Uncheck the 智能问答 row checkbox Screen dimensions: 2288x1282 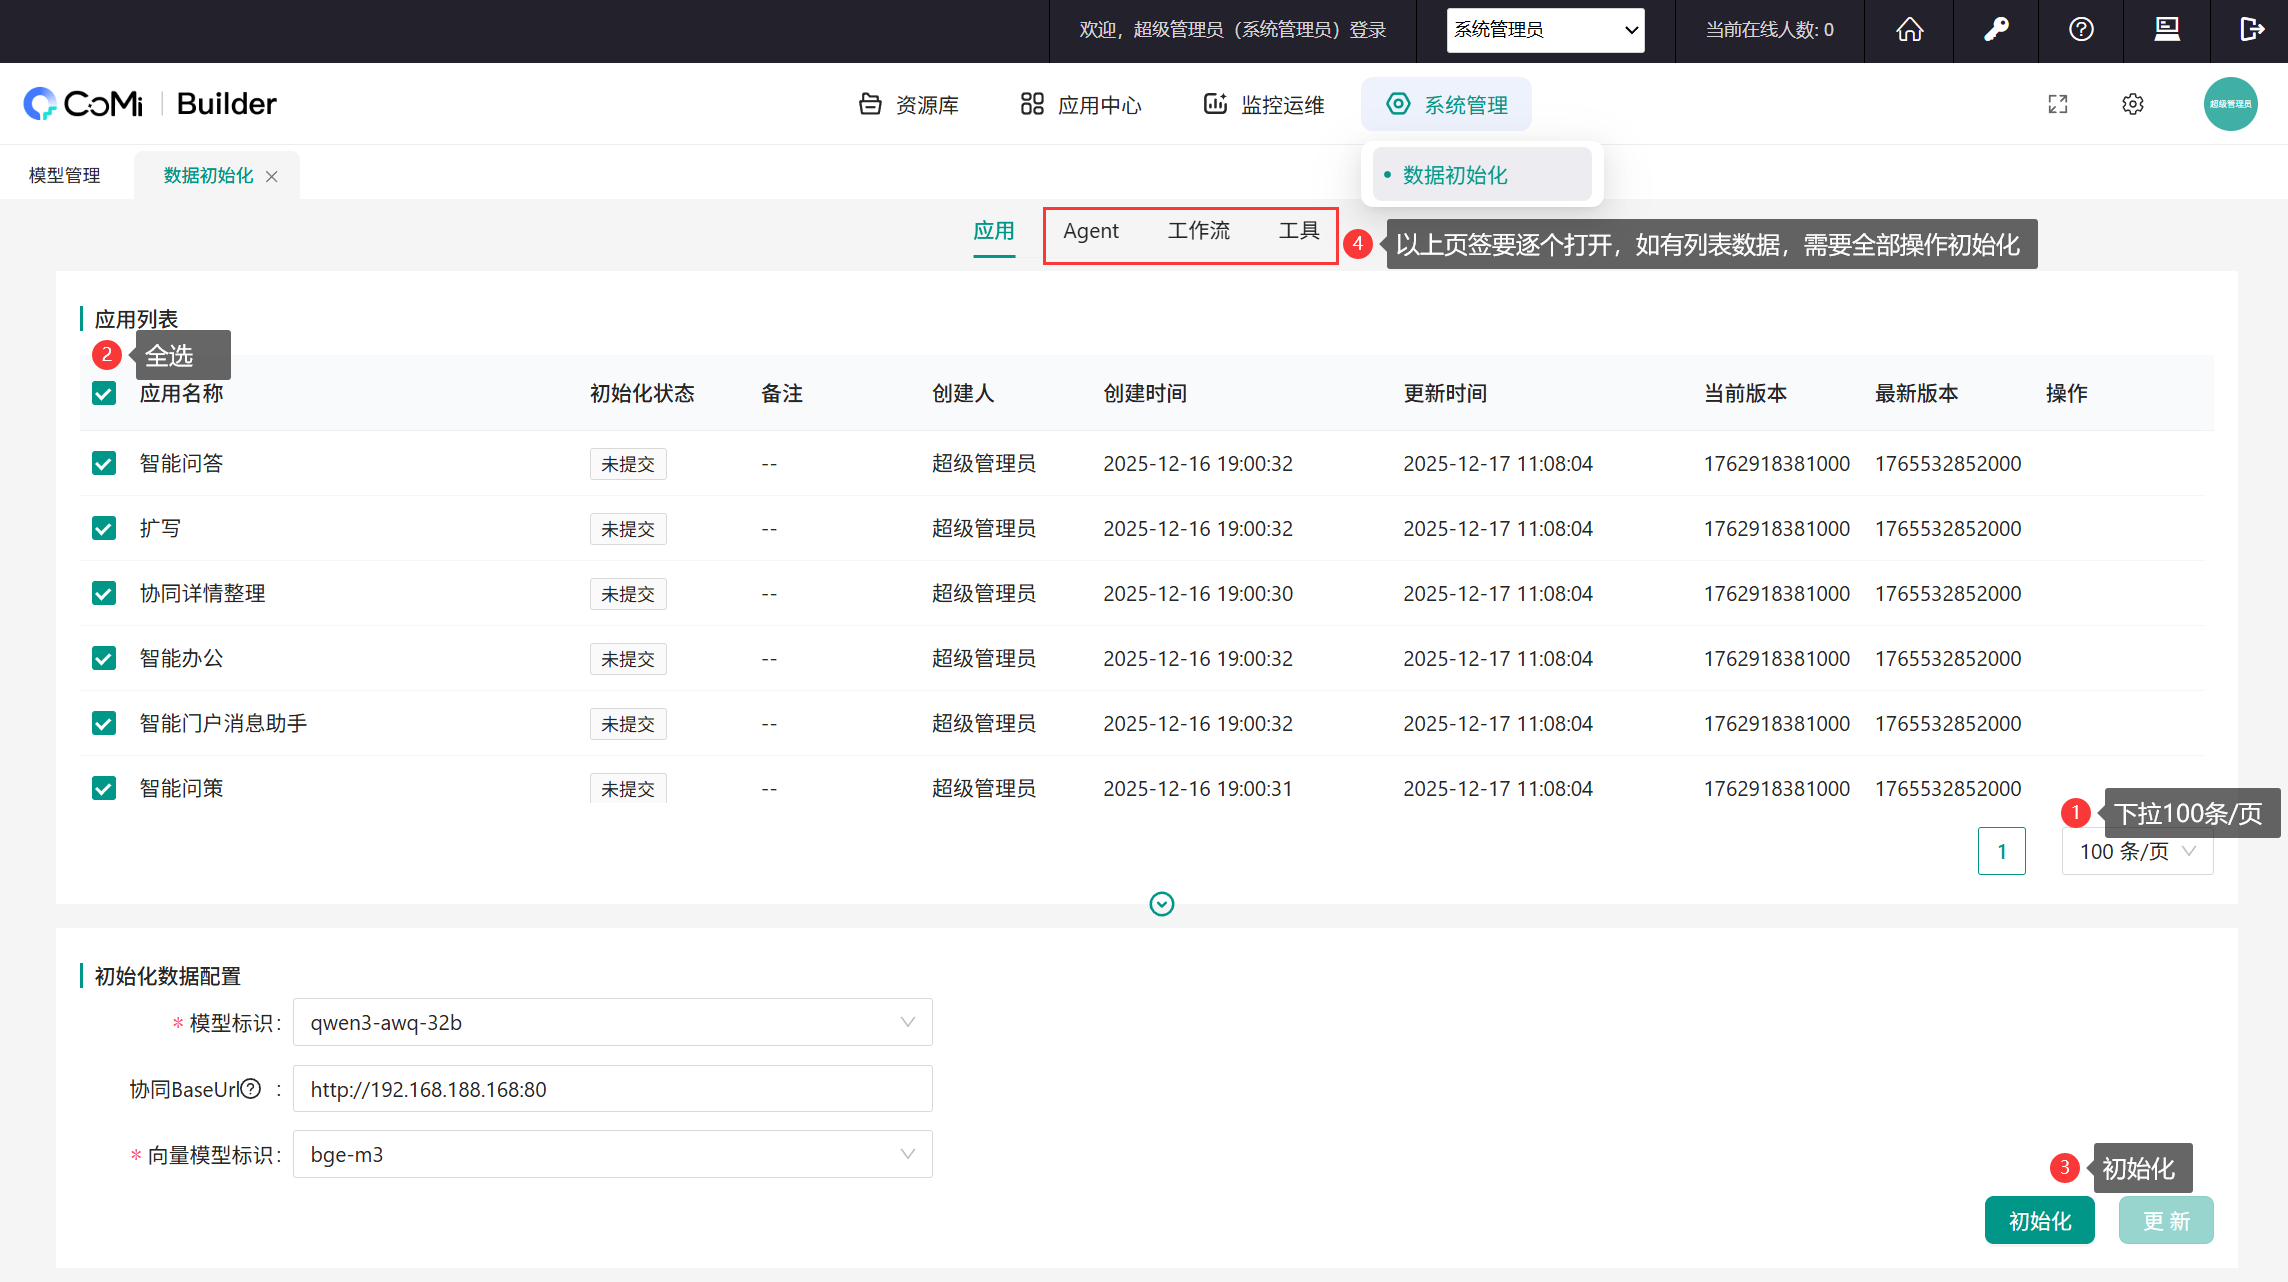[x=104, y=463]
